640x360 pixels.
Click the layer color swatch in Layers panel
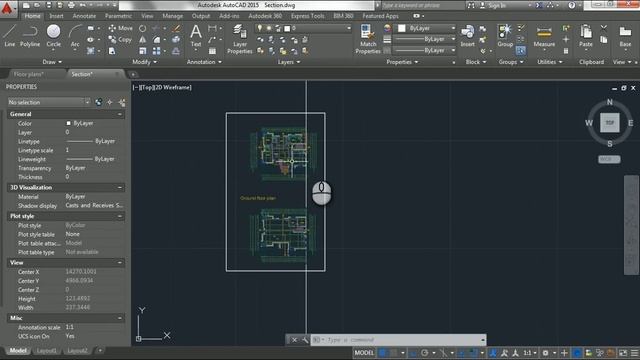[287, 28]
